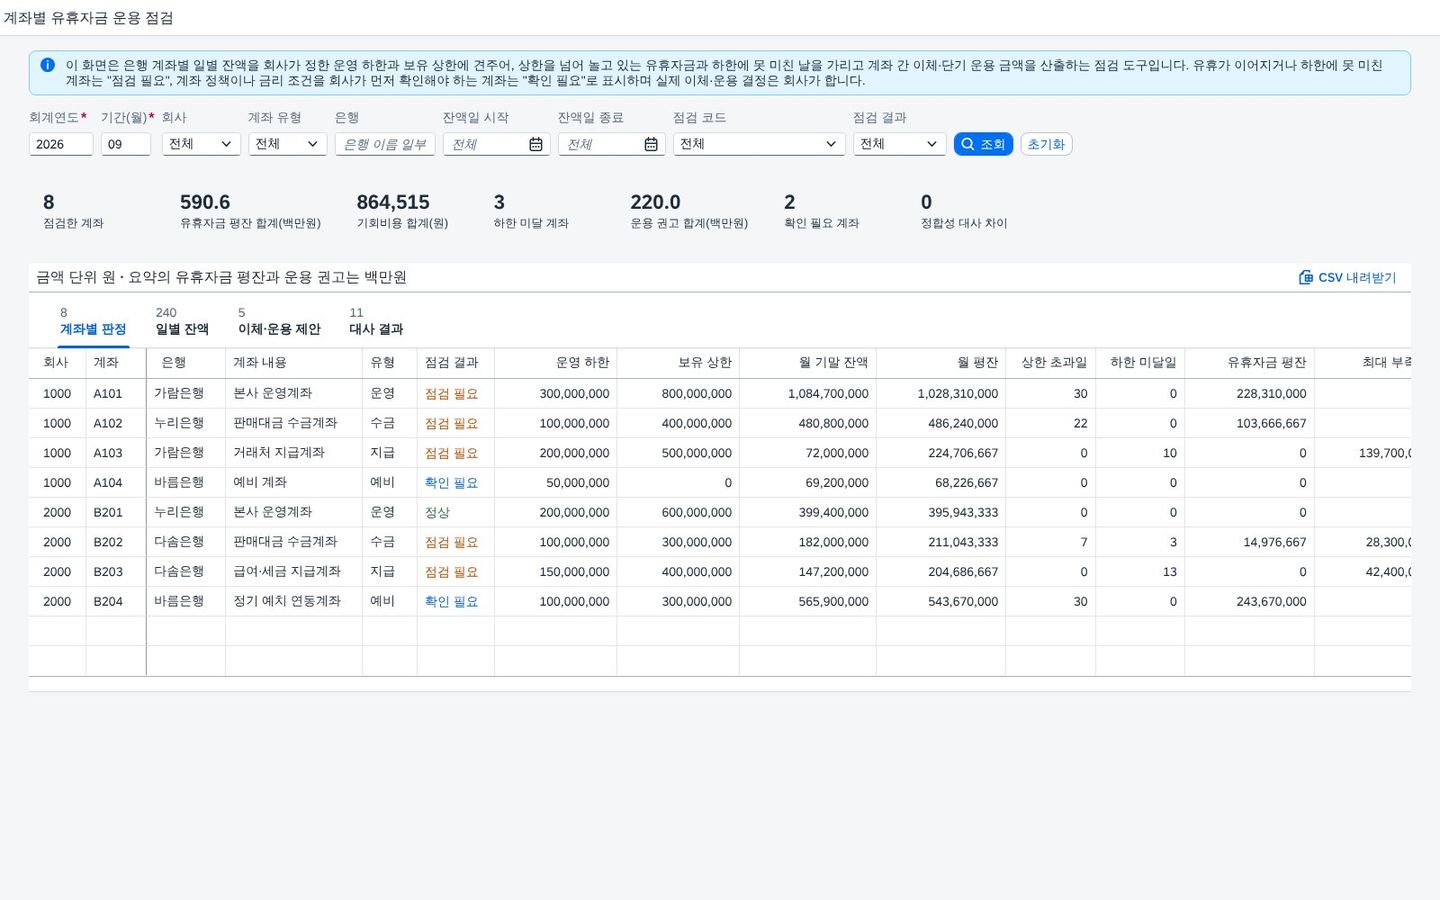Image resolution: width=1440 pixels, height=900 pixels.
Task: Click the info icon in the blue notice banner
Action: [x=47, y=65]
